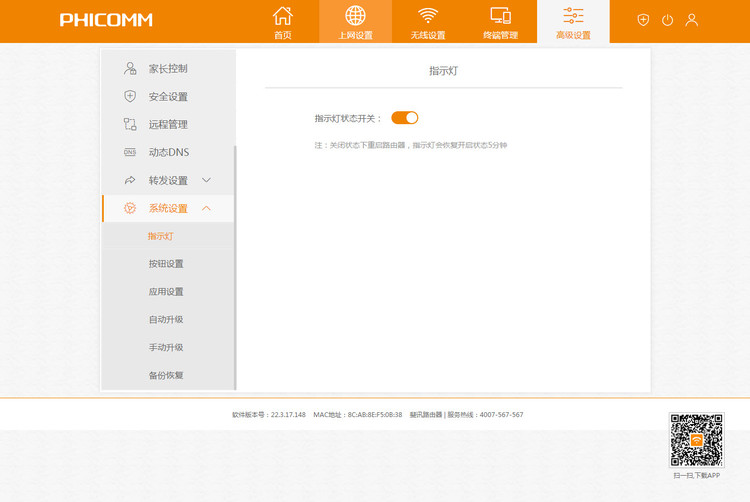750x502 pixels.
Task: Open 远程管理 in the sidebar
Action: [168, 124]
